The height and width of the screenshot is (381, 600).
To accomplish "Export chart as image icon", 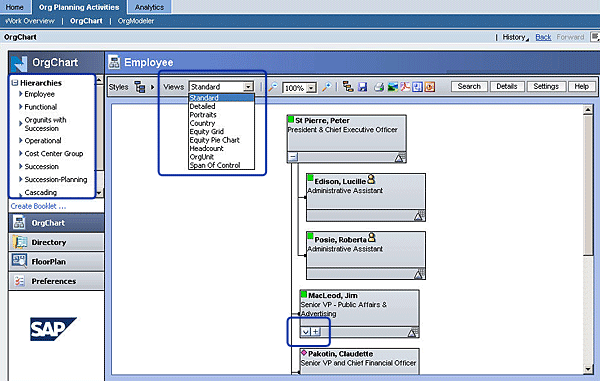I will click(393, 87).
